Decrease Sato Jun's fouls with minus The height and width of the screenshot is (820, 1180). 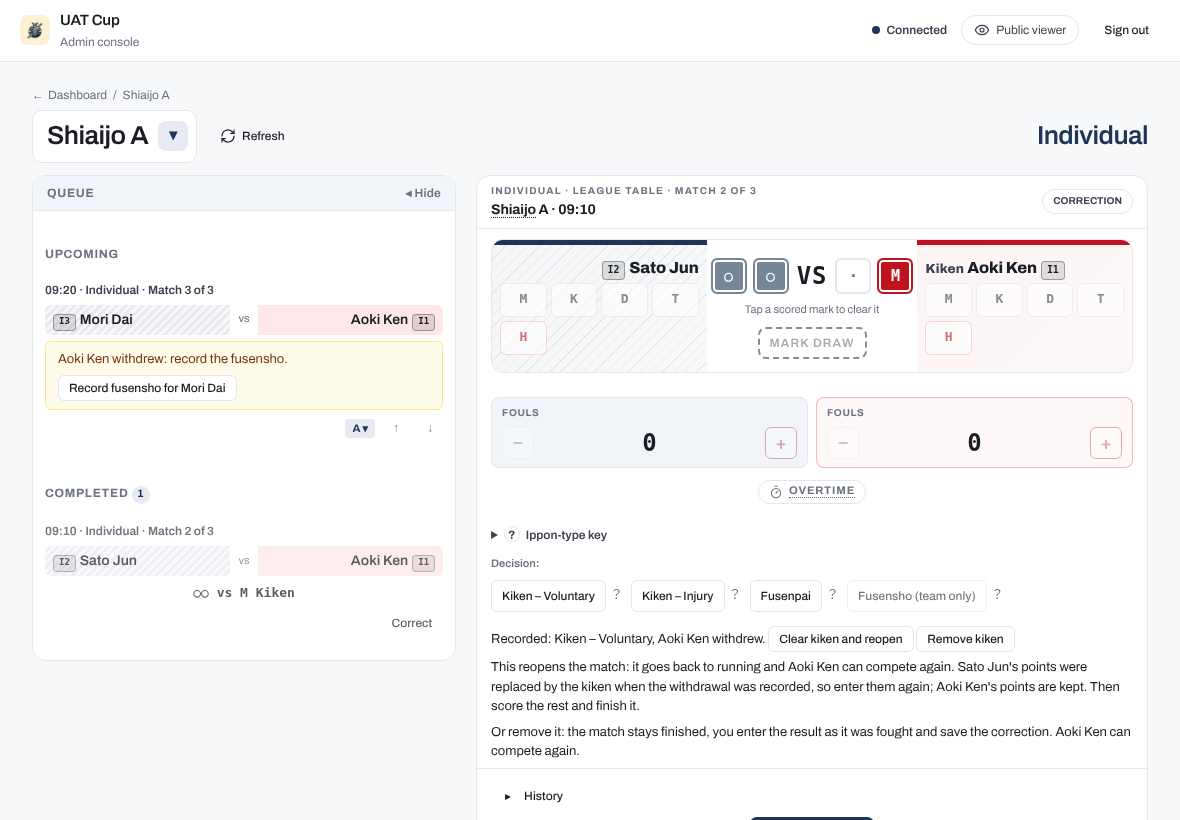point(518,443)
